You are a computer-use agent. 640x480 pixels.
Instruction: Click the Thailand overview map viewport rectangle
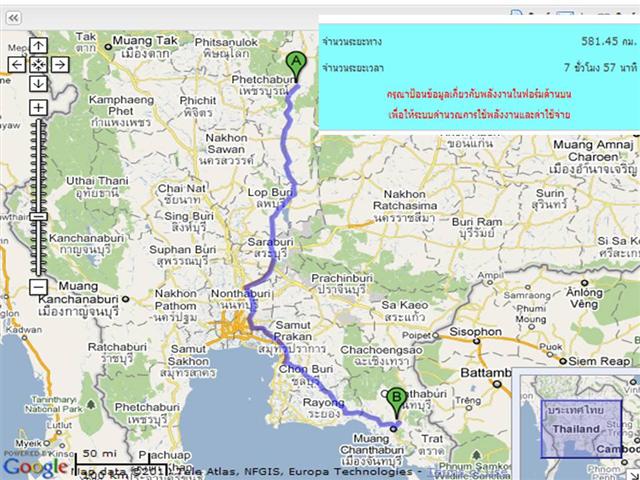[582, 427]
